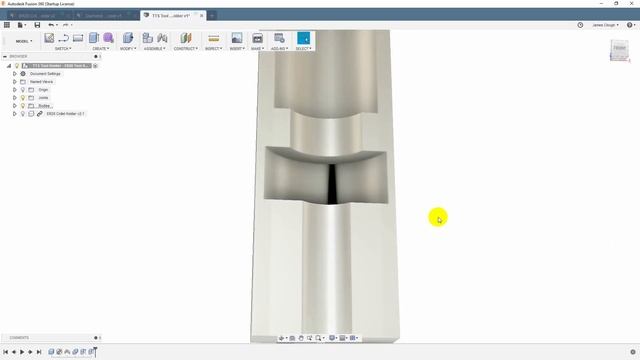Select the Offset Plane construct tool

(x=186, y=38)
